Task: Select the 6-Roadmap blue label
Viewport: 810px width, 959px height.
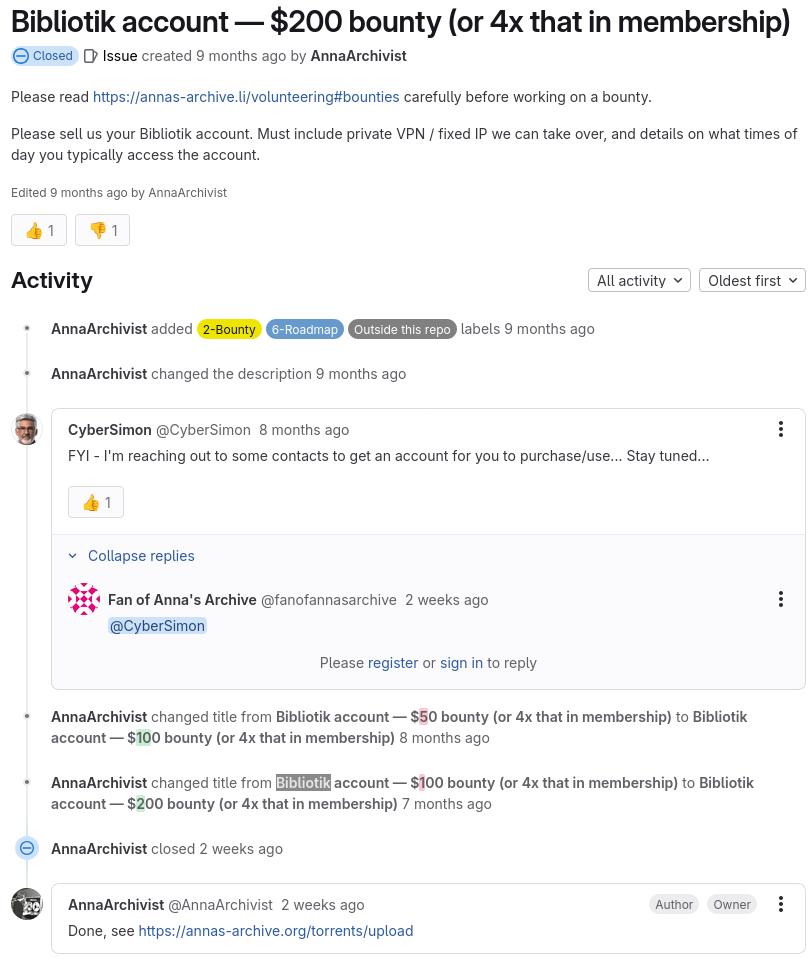Action: coord(305,329)
